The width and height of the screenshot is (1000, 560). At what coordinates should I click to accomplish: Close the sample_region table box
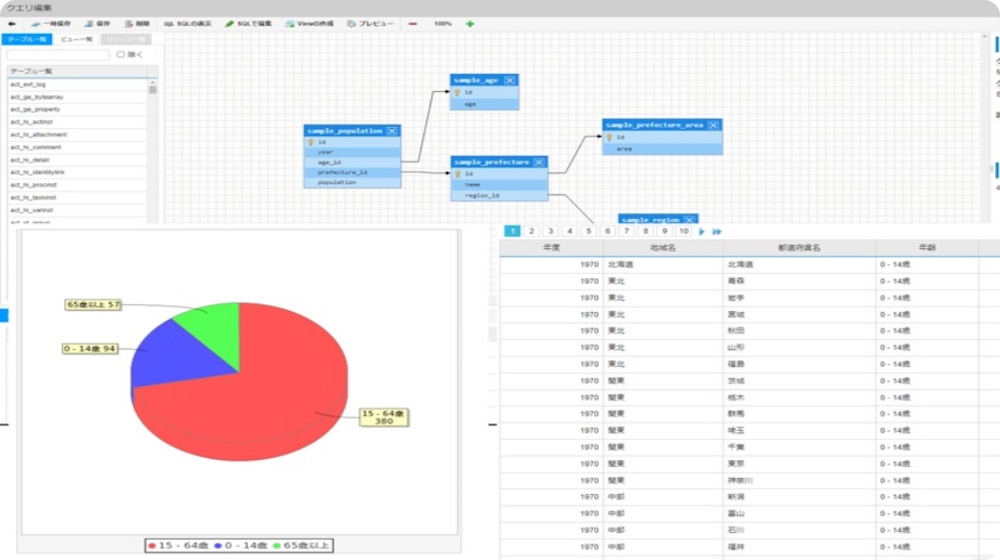click(x=689, y=219)
